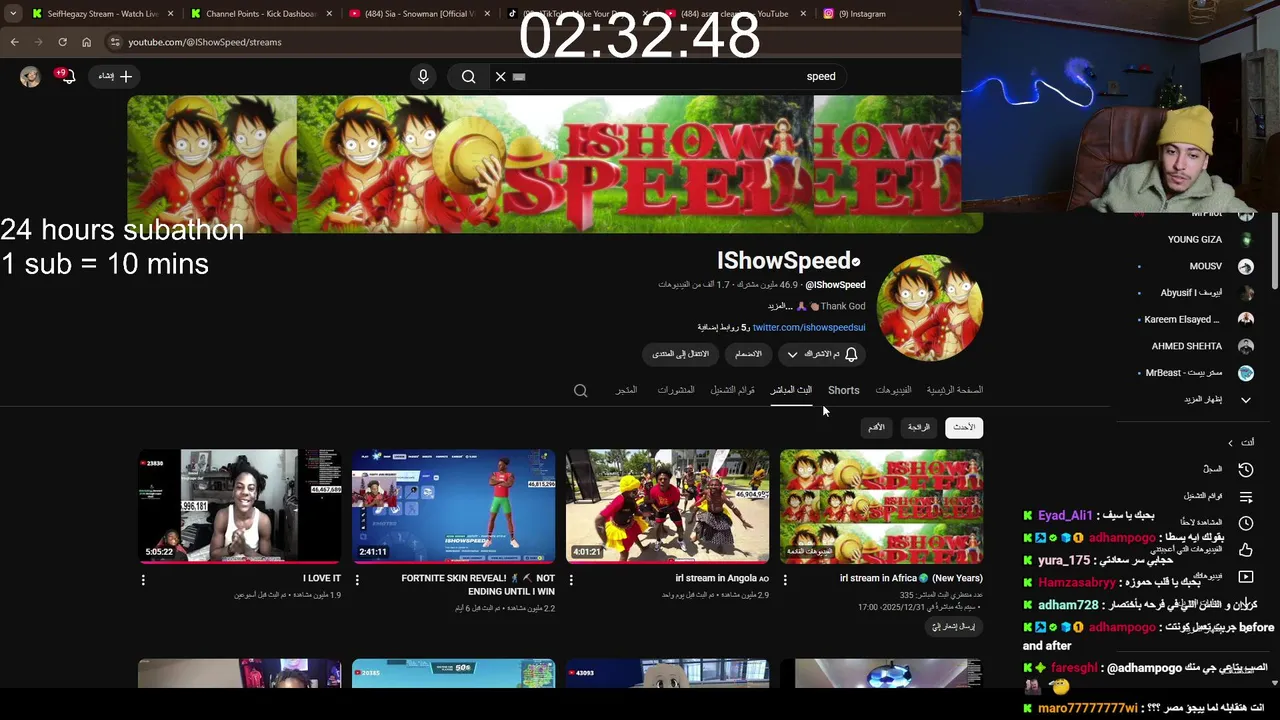1280x720 pixels.
Task: Open Watch Later clock icon in sidebar
Action: 1246,523
